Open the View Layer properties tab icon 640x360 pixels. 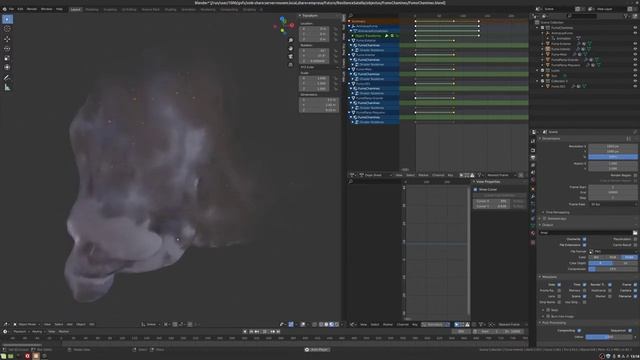tap(533, 165)
